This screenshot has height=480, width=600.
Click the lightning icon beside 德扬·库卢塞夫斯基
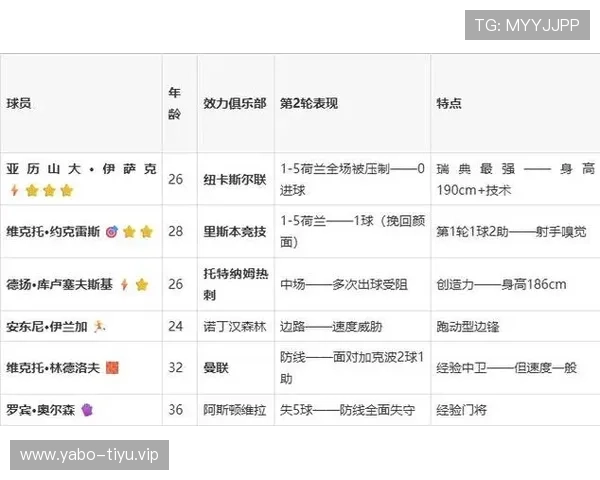click(x=124, y=284)
